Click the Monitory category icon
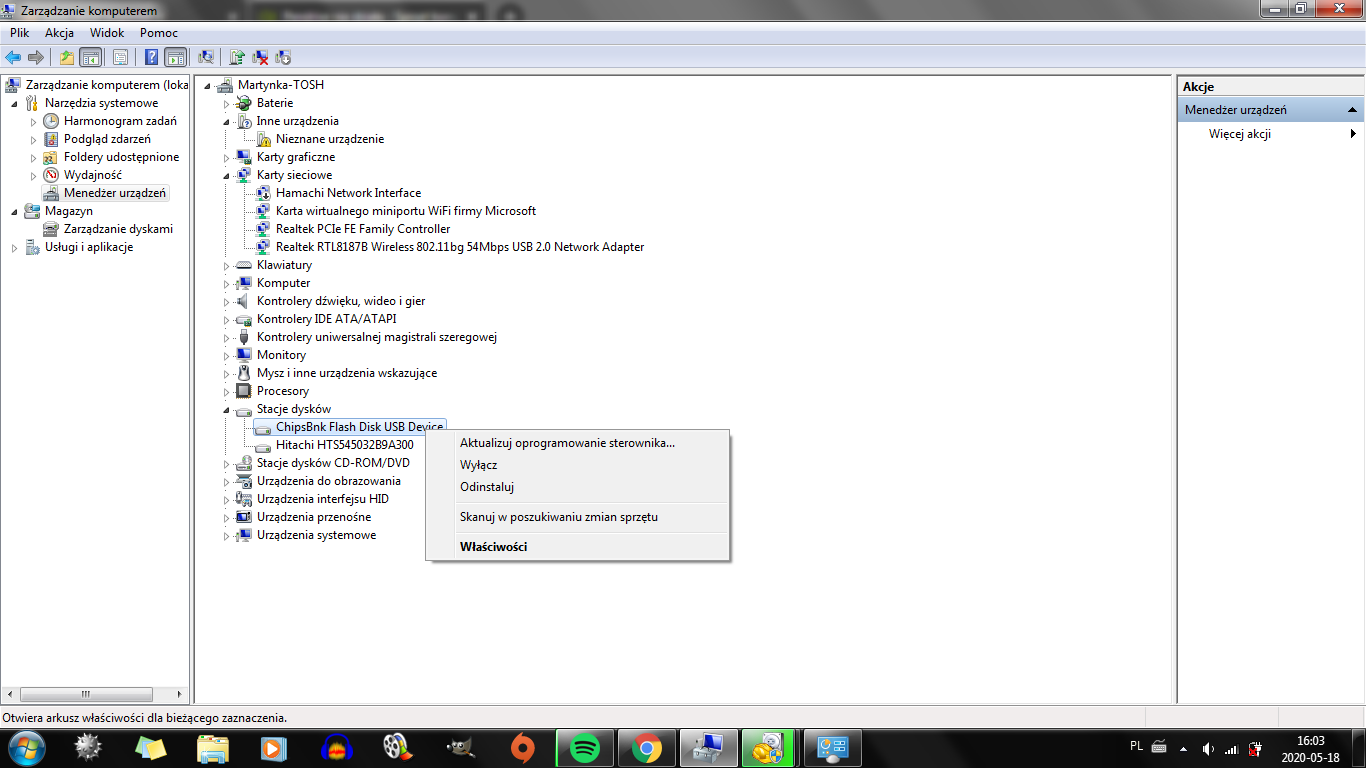Screen dimensions: 1366x768 click(243, 355)
